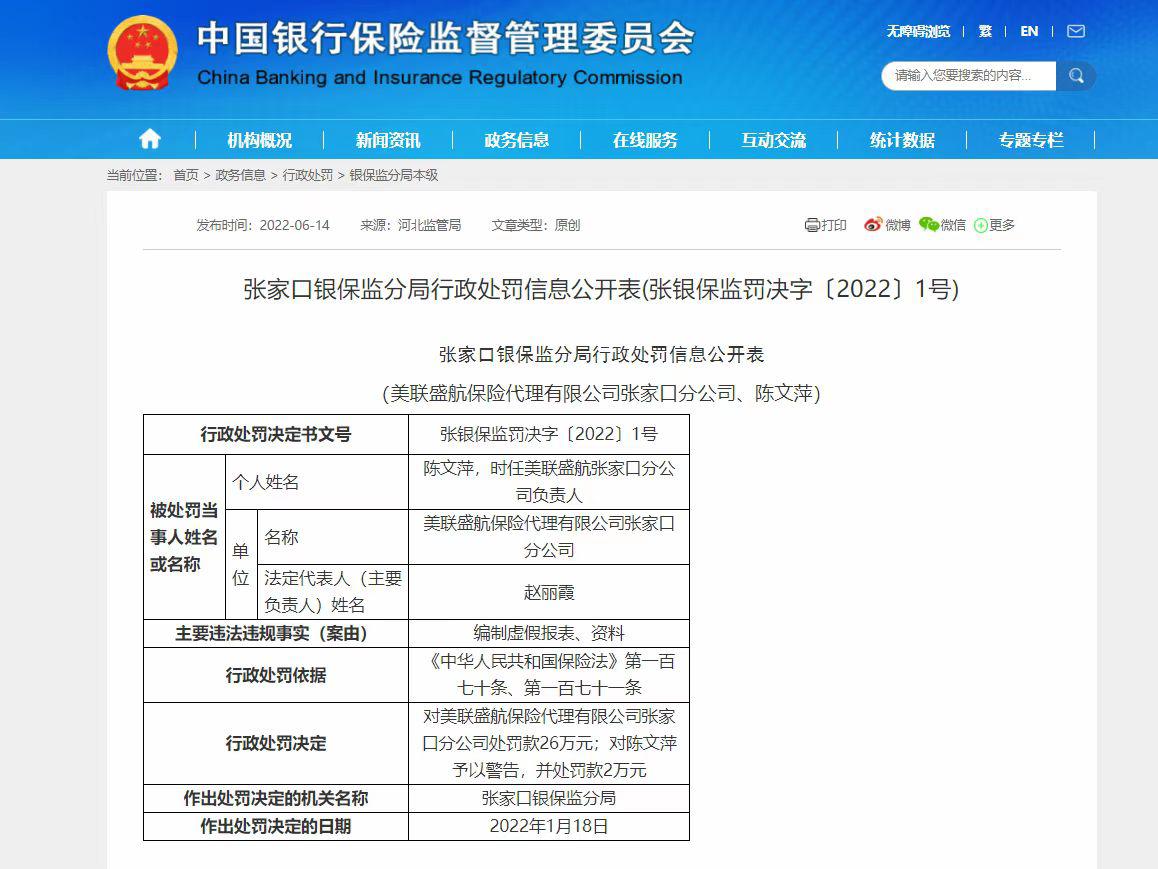Click the national emblem logo
1158x869 pixels.
click(x=142, y=53)
